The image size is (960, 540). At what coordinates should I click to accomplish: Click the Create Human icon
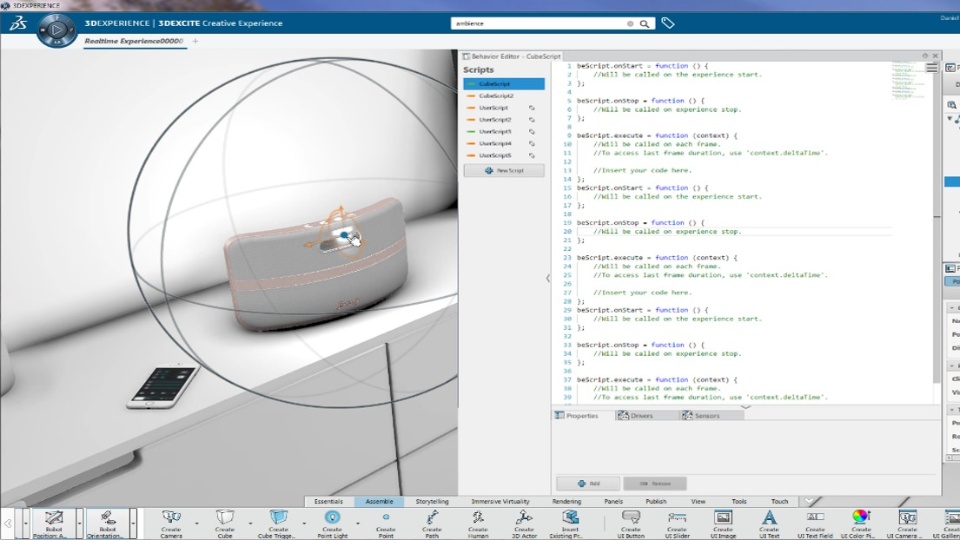[x=478, y=518]
